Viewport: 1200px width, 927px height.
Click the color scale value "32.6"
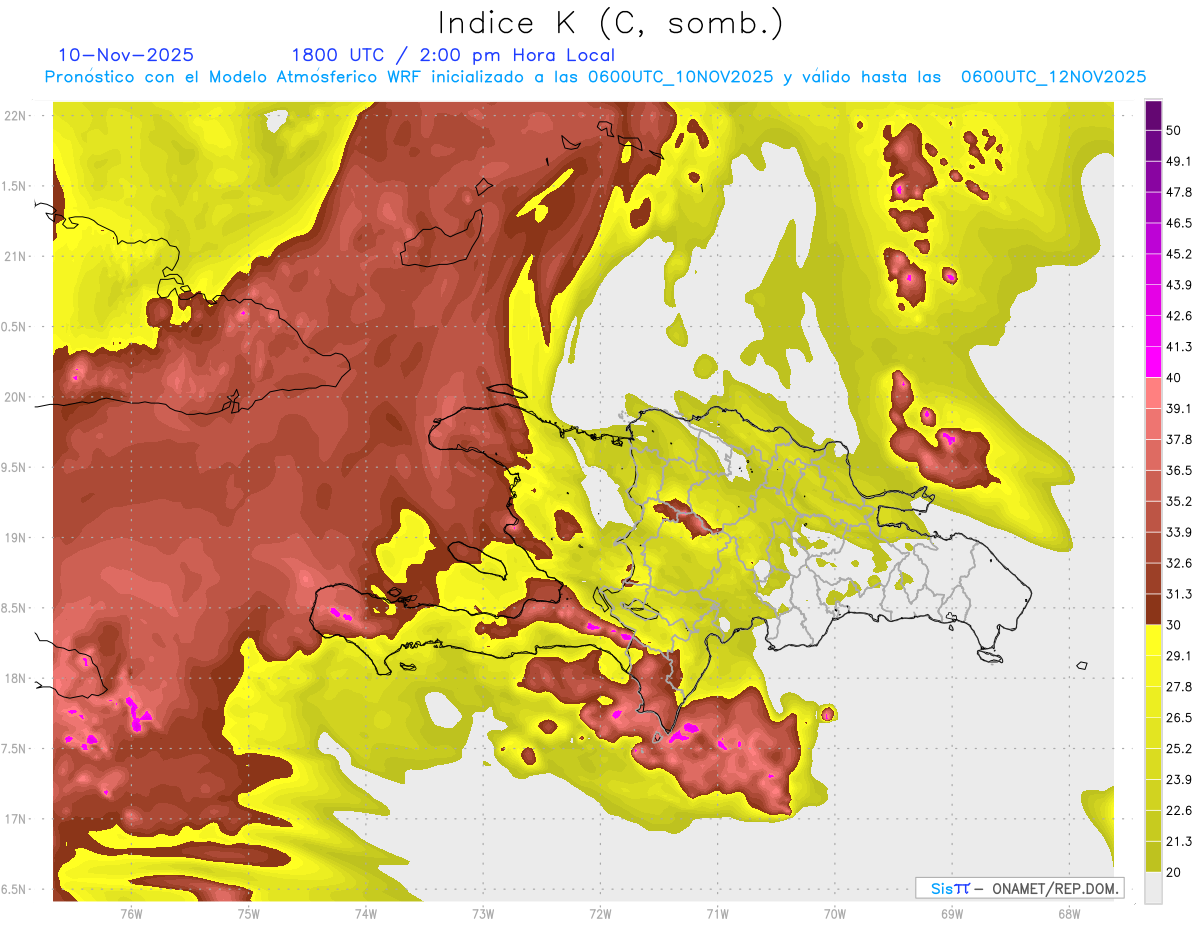tap(1178, 563)
